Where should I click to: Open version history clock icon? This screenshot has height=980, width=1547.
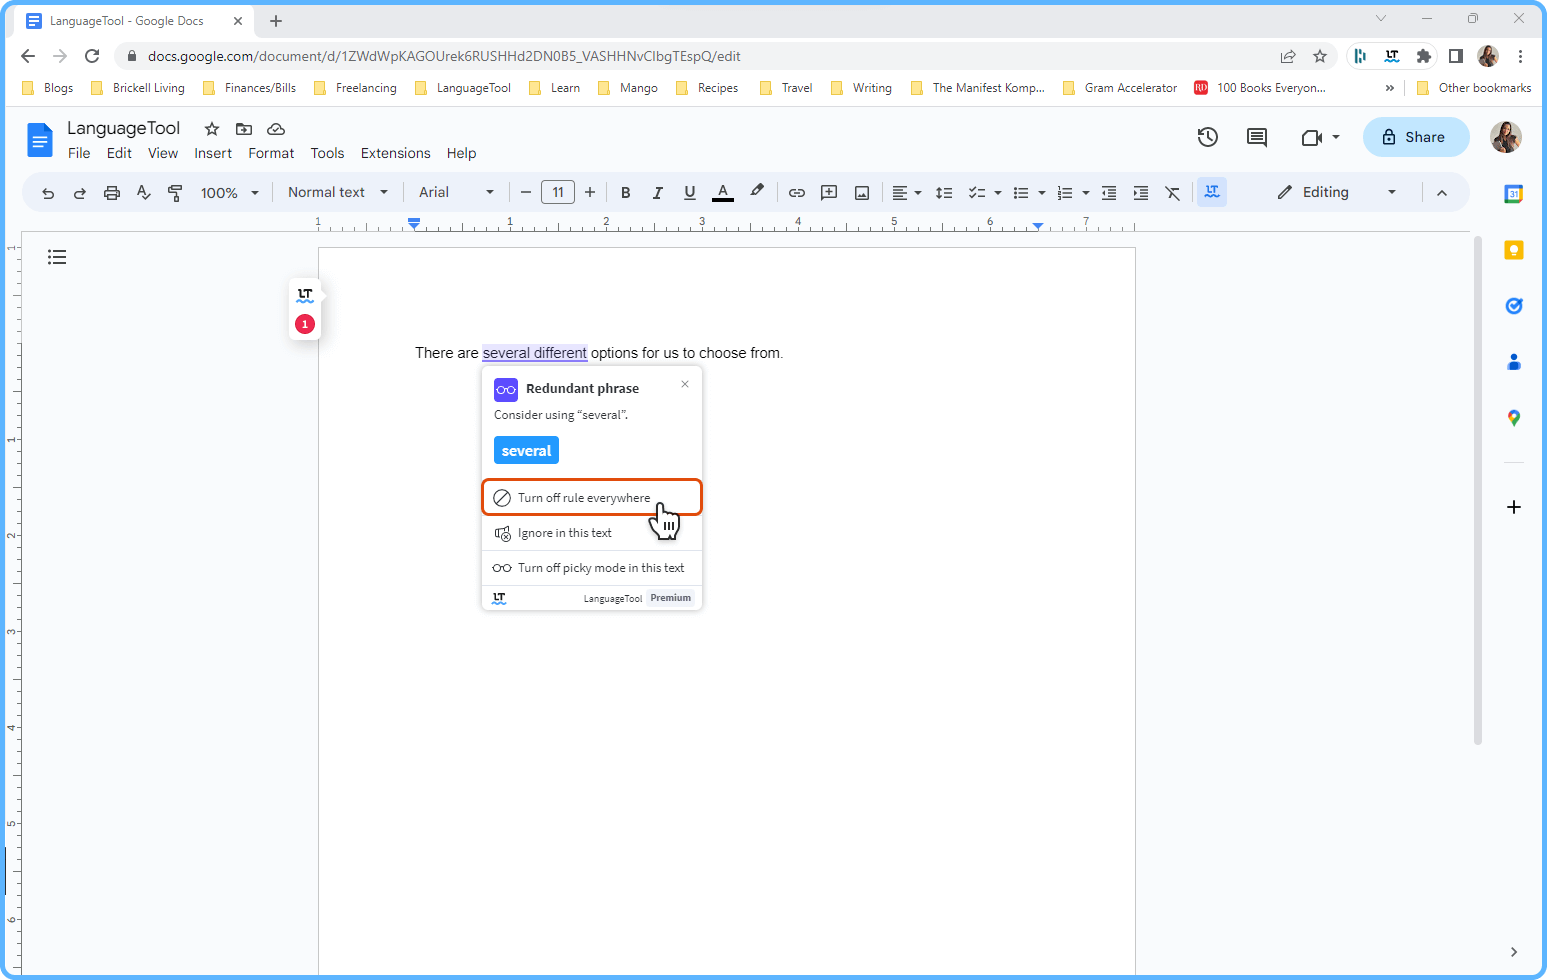(x=1208, y=137)
